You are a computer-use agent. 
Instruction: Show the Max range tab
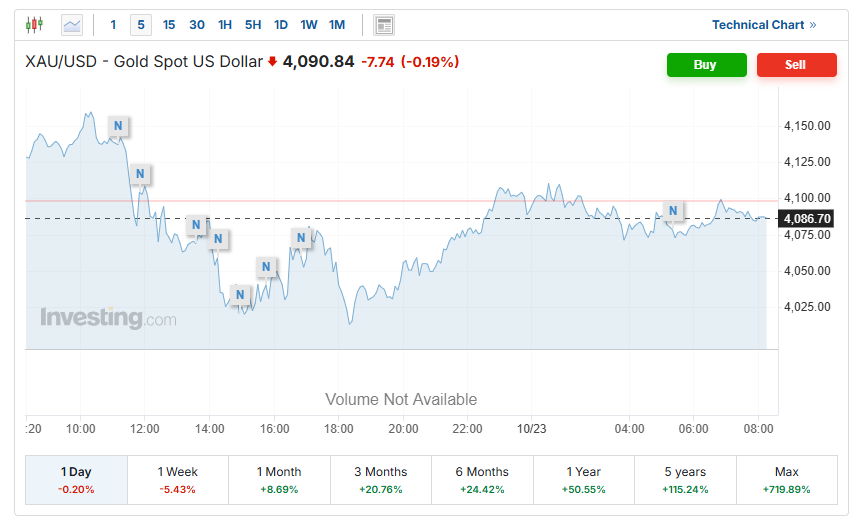[x=786, y=479]
